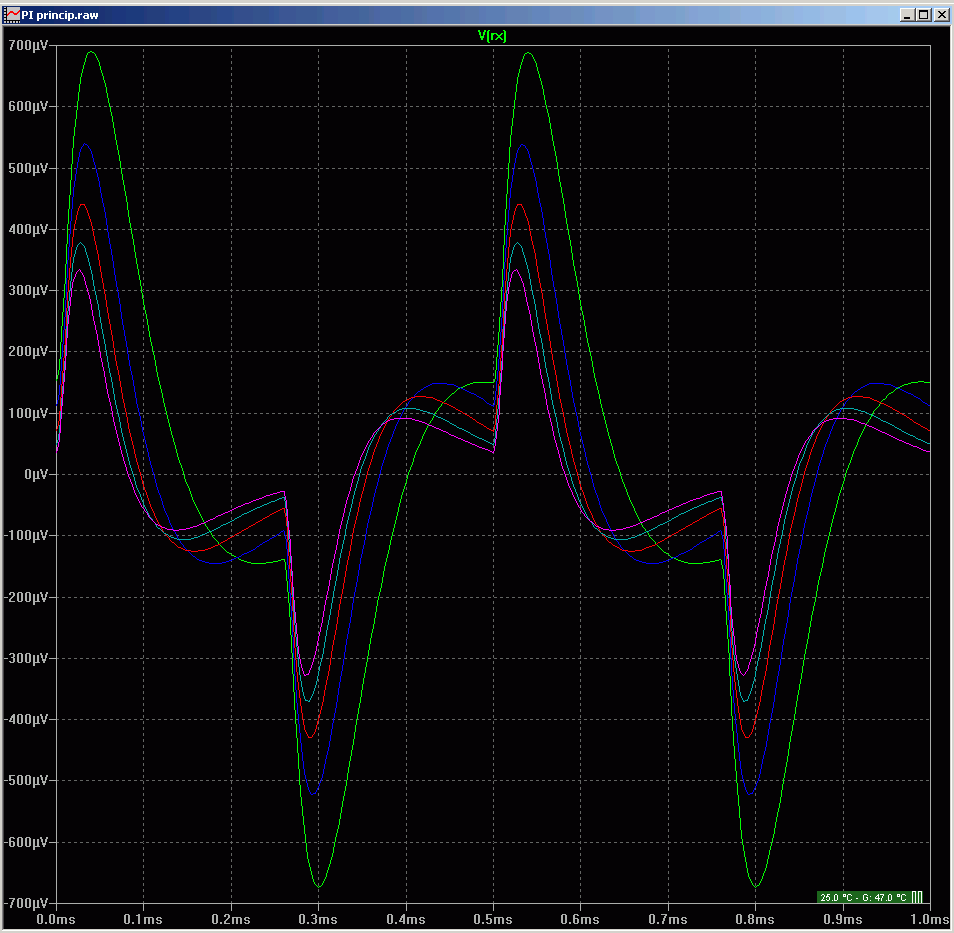The height and width of the screenshot is (933, 954).
Task: Open the waveform window system menu icon
Action: click(12, 14)
